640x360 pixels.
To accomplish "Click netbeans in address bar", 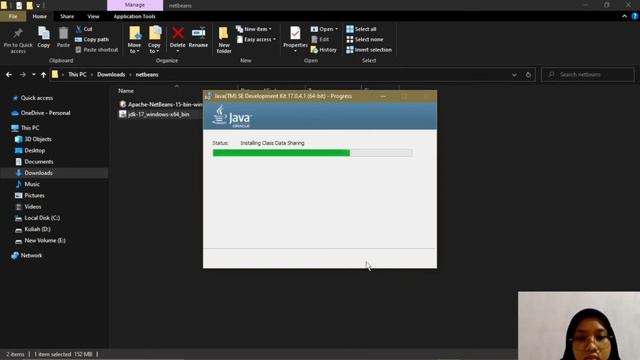I will (x=147, y=75).
